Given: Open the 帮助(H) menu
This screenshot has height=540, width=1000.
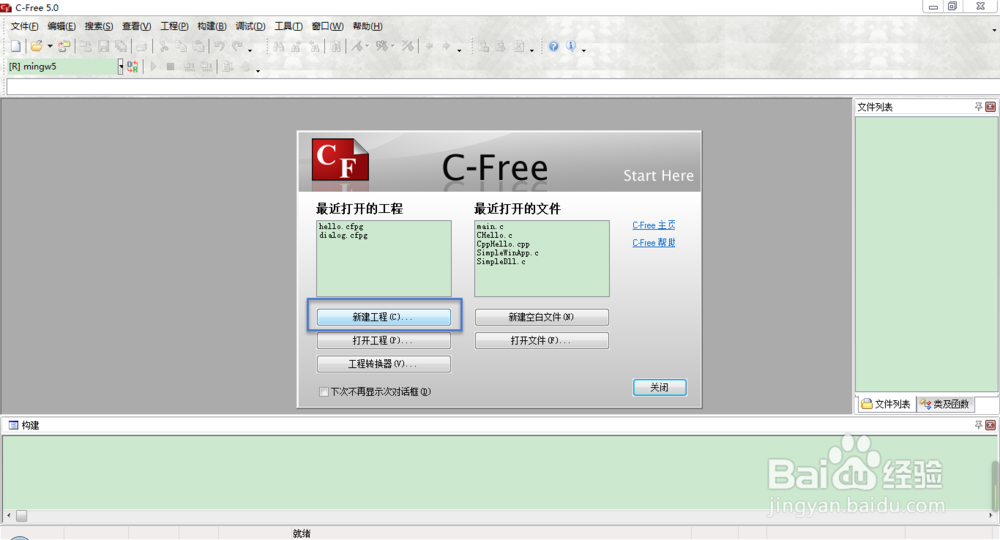Looking at the screenshot, I should [367, 26].
